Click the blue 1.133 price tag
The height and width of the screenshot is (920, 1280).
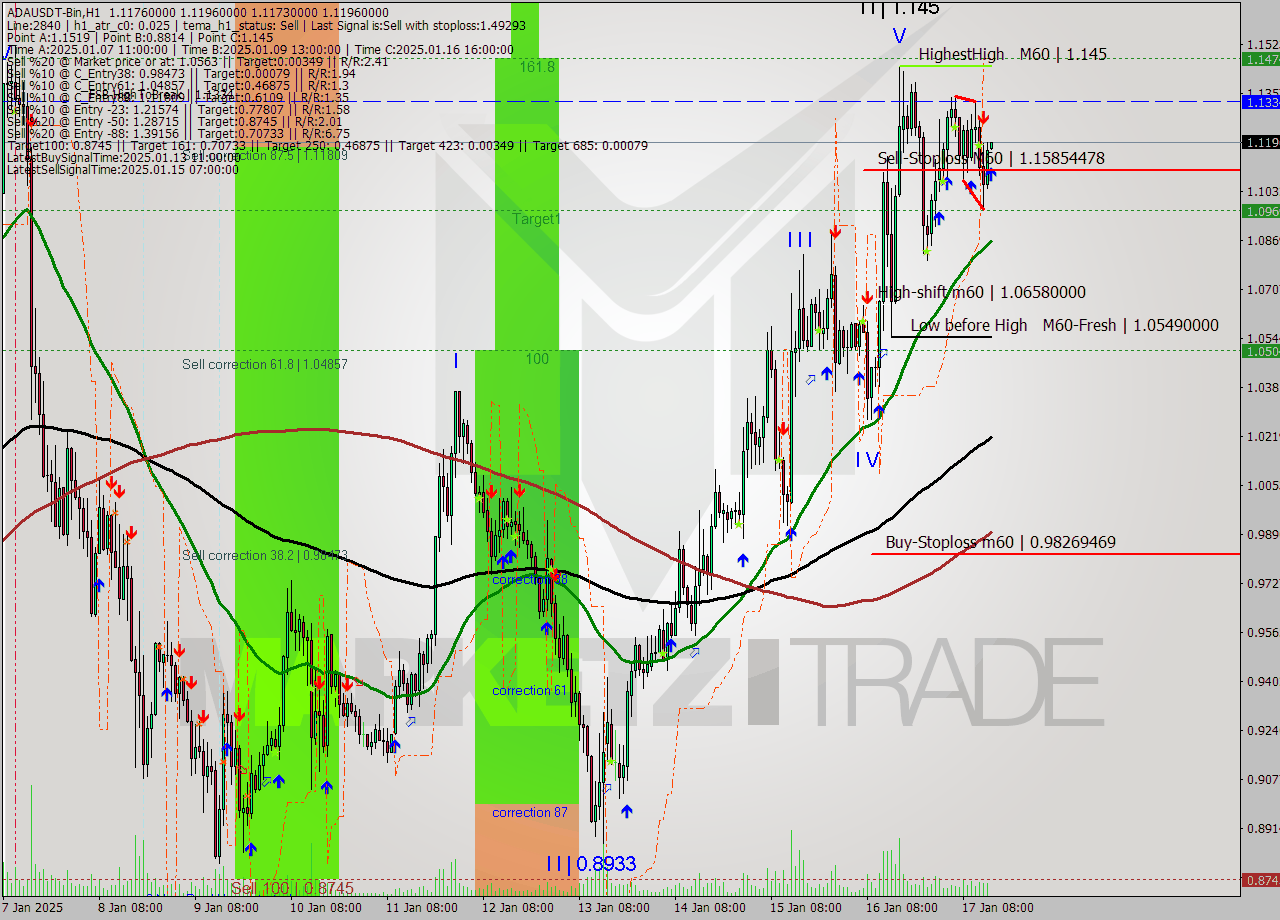click(x=1260, y=101)
